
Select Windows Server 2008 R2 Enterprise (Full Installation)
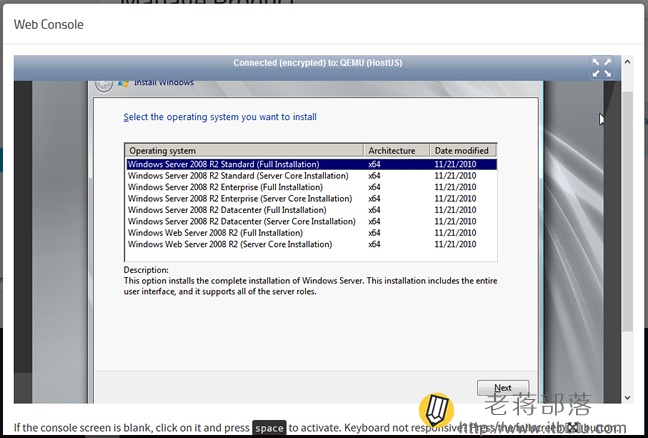[x=311, y=187]
